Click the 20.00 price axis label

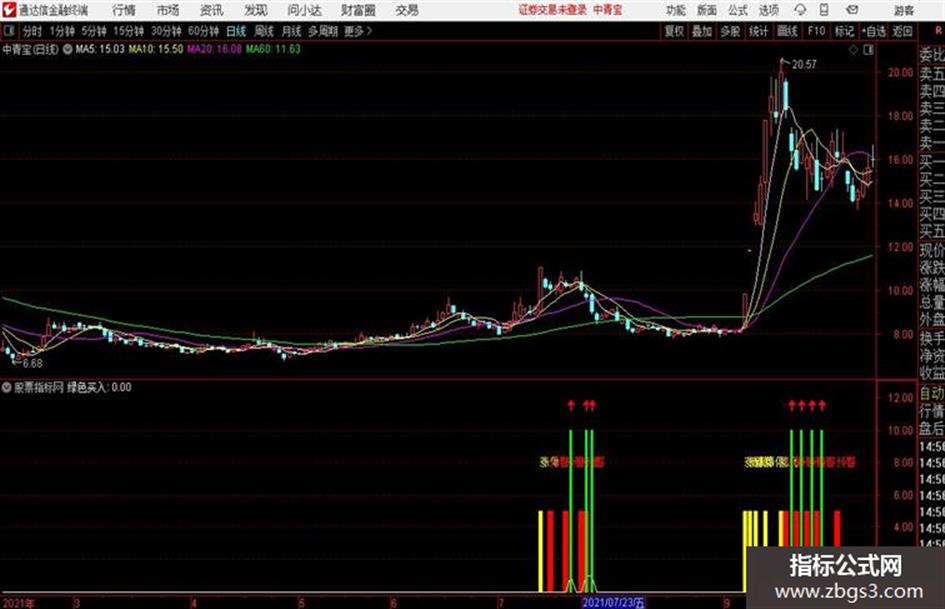tap(900, 72)
